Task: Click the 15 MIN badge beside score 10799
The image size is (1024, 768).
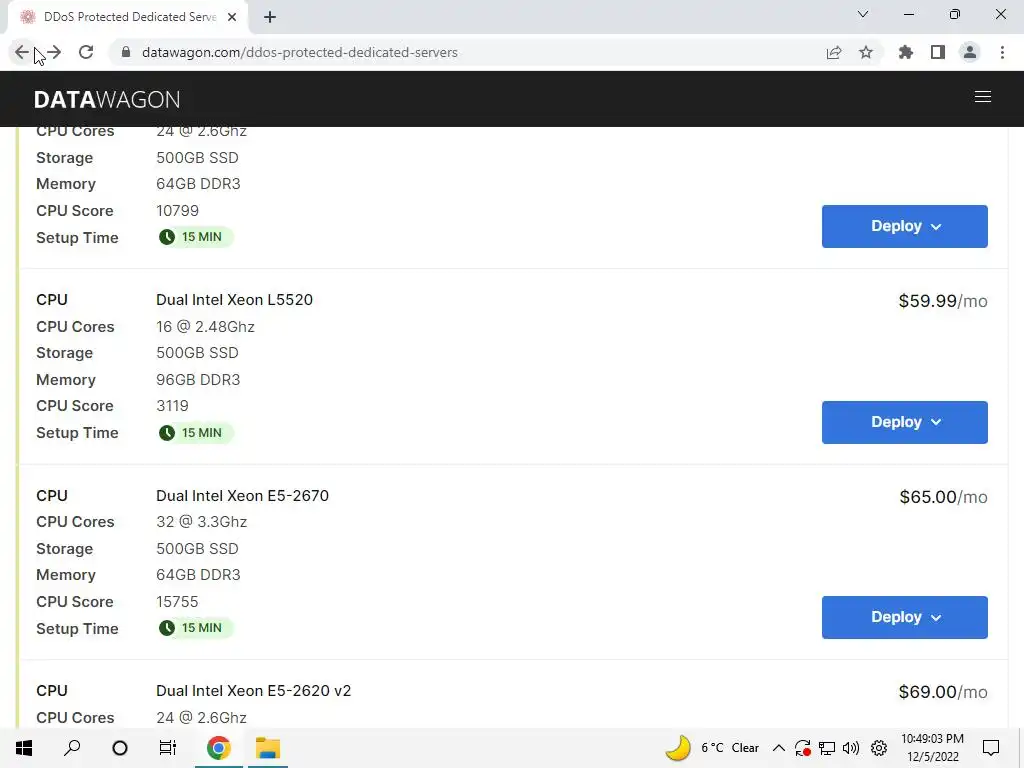Action: [195, 237]
